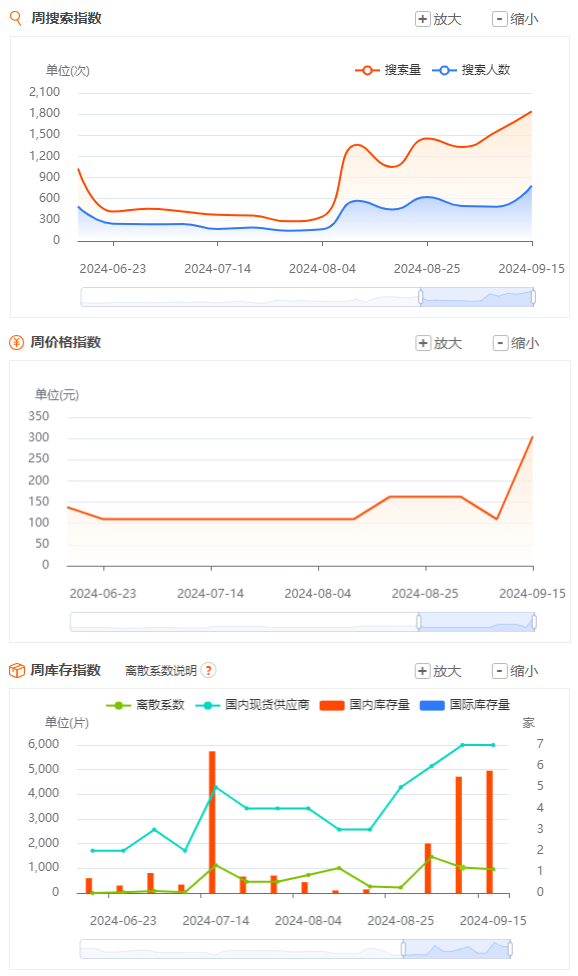This screenshot has width=578, height=976.
Task: Click 缩小 on the weekly inventory index chart
Action: pos(516,671)
